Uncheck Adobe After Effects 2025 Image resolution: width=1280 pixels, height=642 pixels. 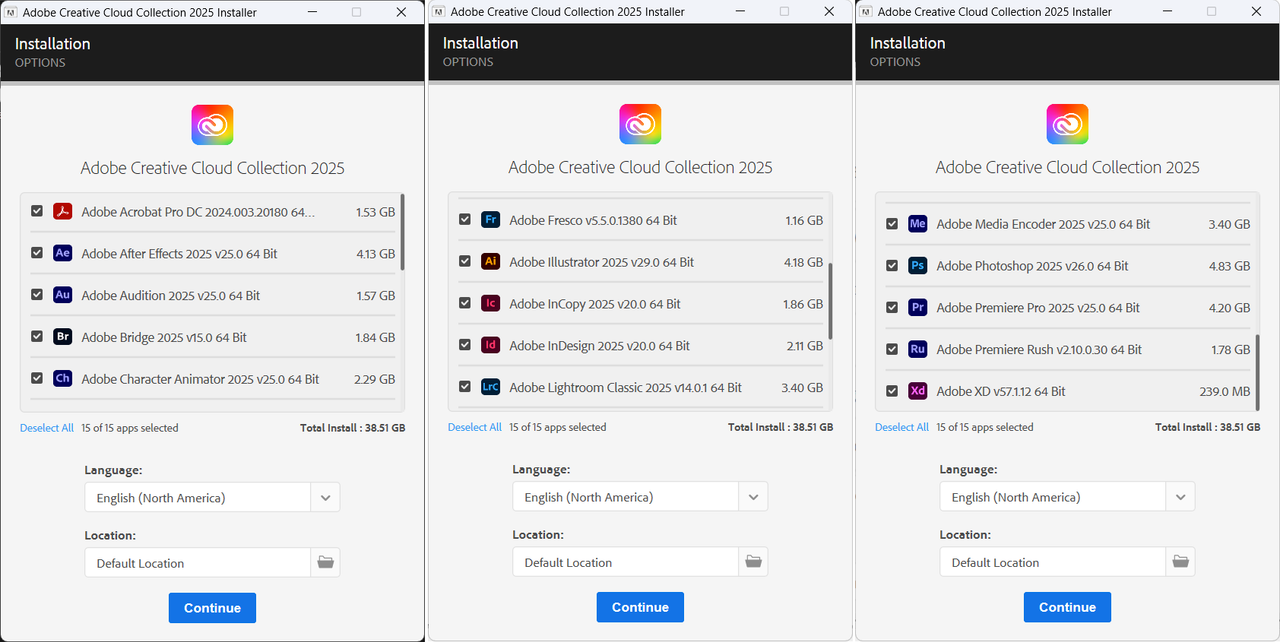tap(37, 254)
